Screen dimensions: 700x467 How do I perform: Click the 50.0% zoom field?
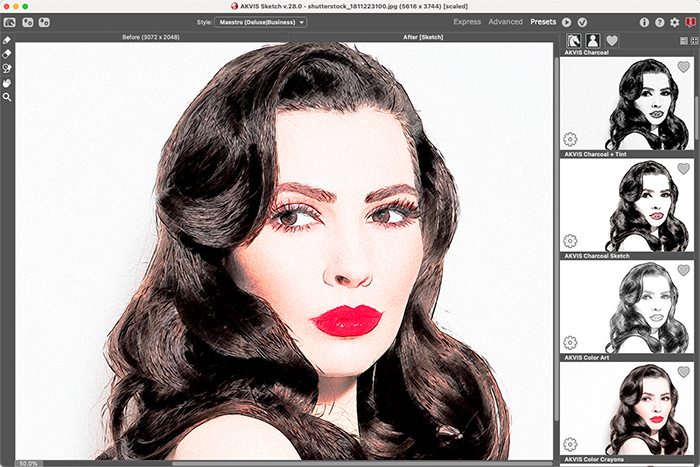[x=29, y=464]
